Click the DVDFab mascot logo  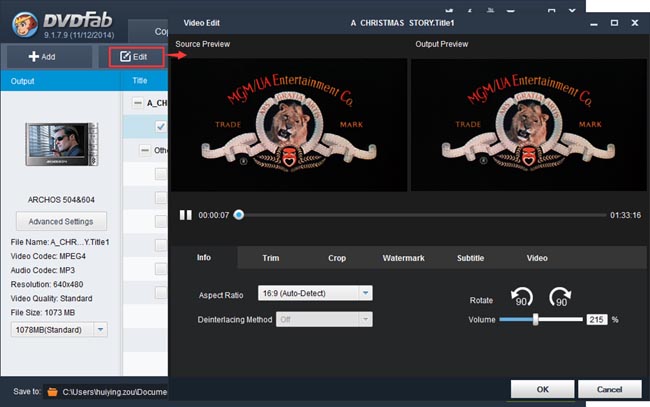click(x=25, y=24)
